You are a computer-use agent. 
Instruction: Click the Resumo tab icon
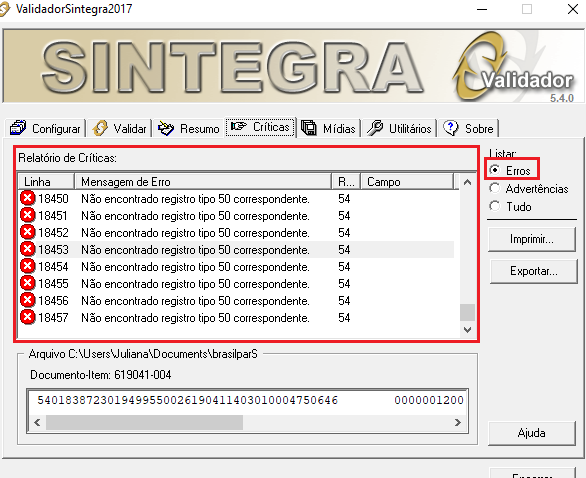(x=166, y=128)
